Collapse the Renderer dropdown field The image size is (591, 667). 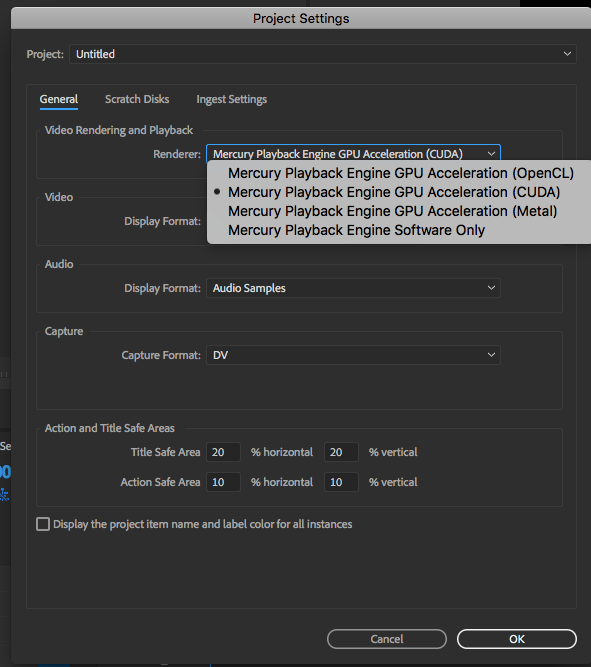(353, 153)
